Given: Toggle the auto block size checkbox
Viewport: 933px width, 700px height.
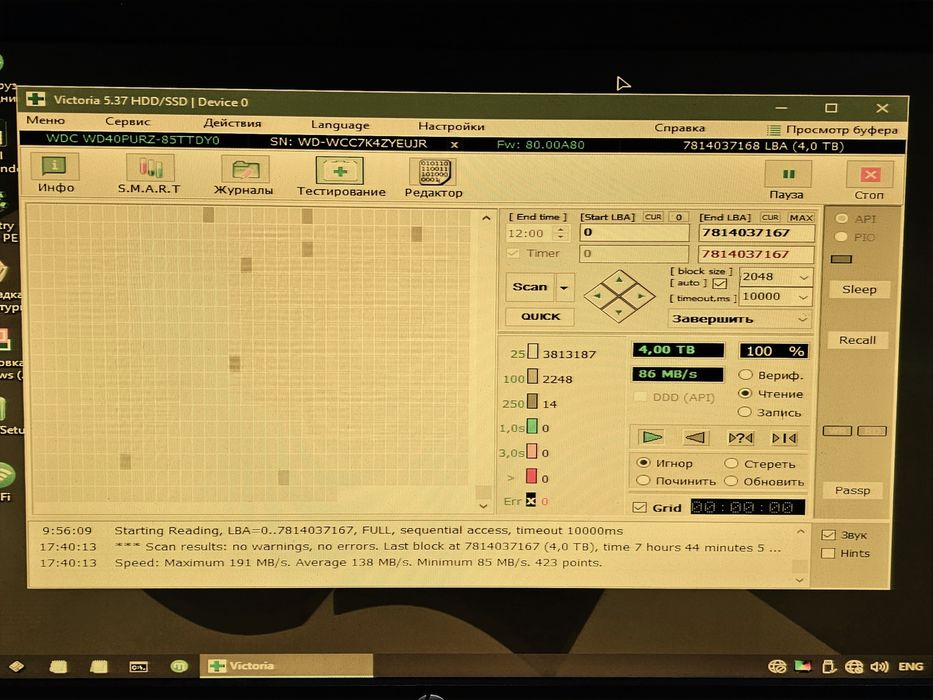Looking at the screenshot, I should [719, 283].
